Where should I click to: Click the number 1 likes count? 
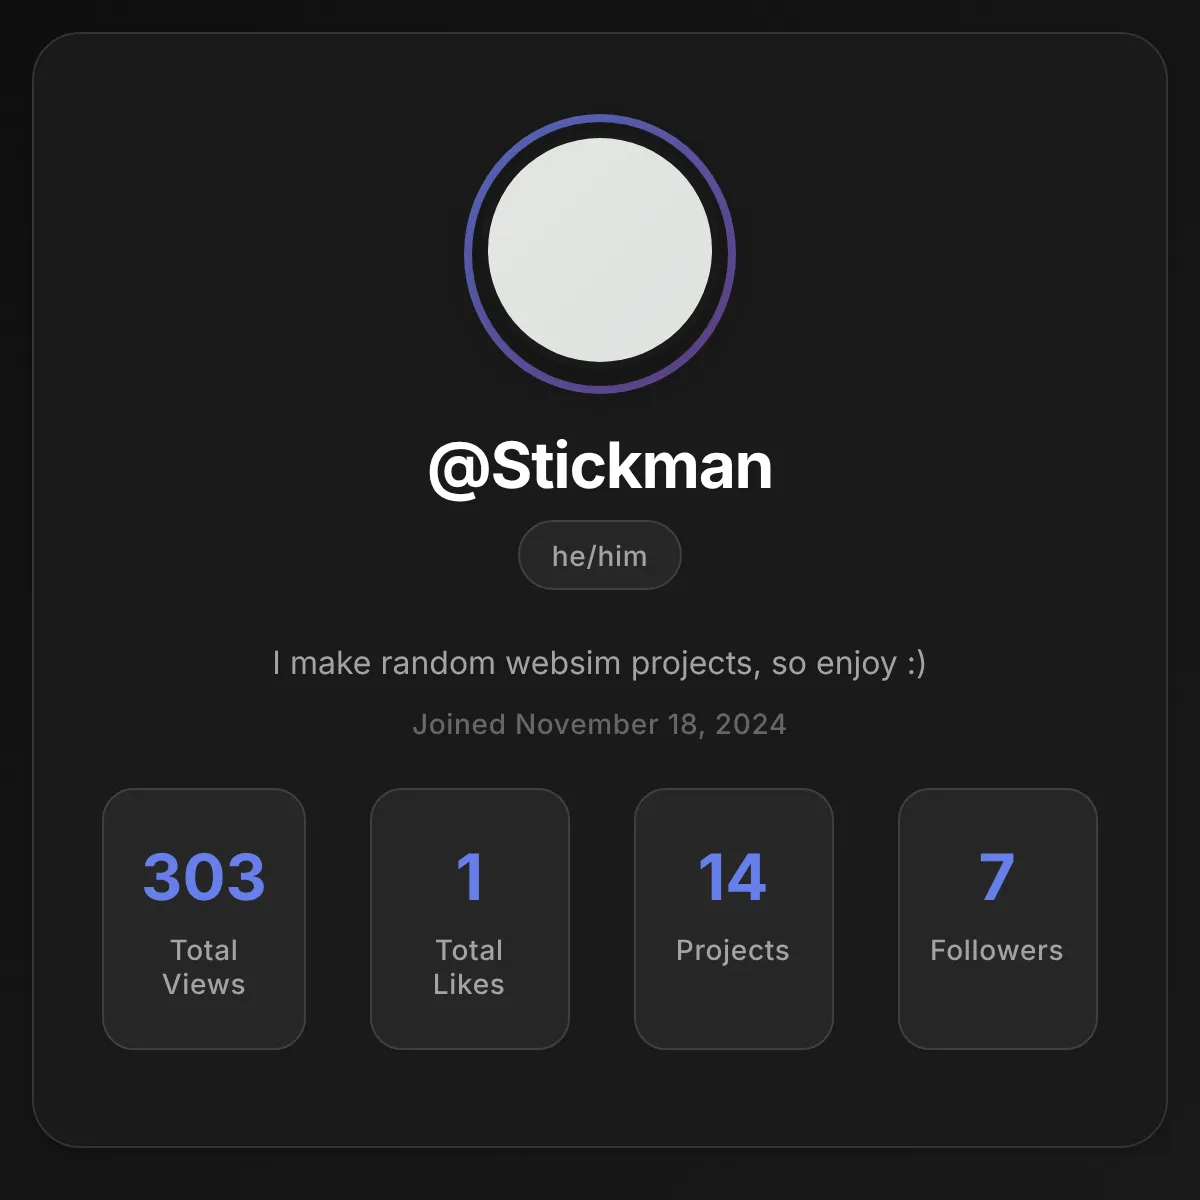click(x=470, y=877)
